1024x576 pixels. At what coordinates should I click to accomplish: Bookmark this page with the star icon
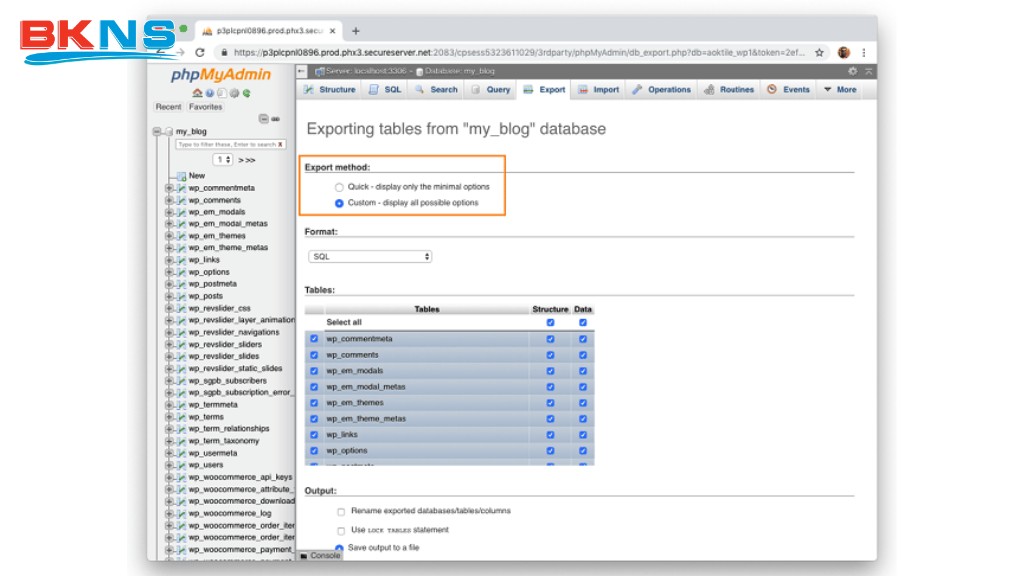coord(819,53)
